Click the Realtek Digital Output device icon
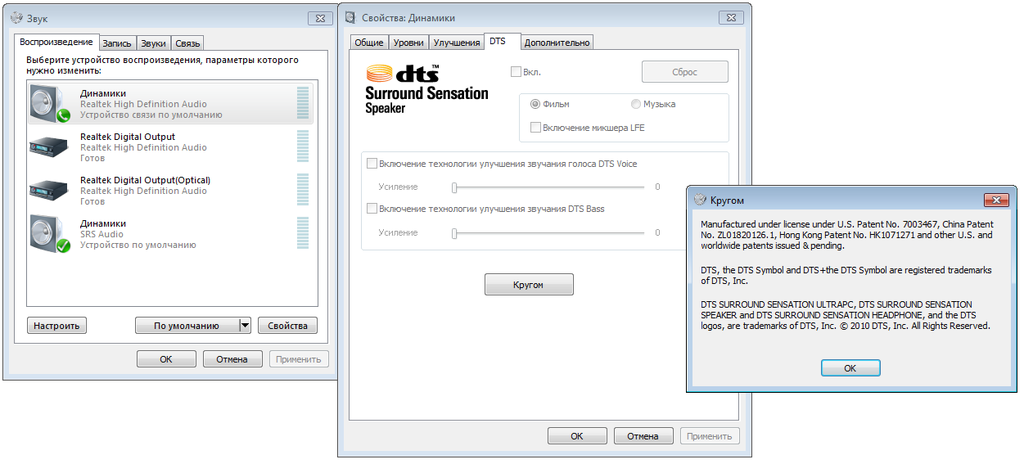The height and width of the screenshot is (464, 1024). click(50, 147)
